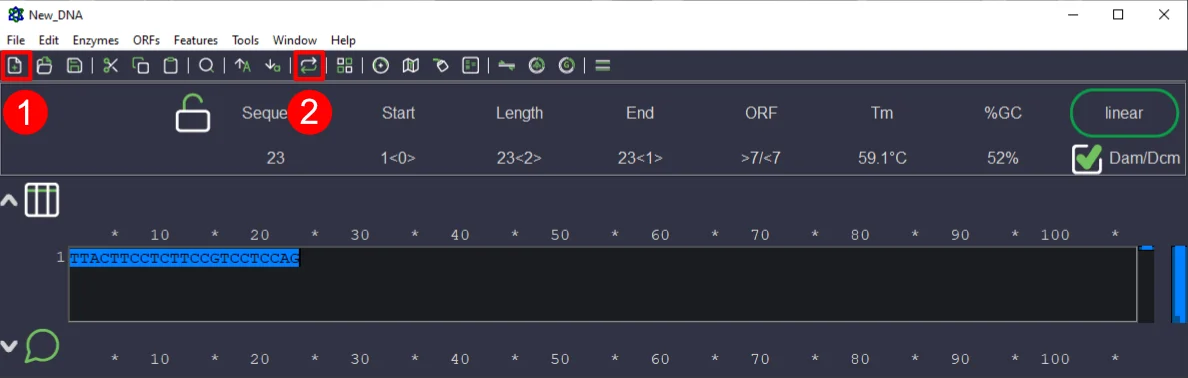This screenshot has height=378, width=1188.
Task: Expand the comments panel with the down chevron
Action: click(x=9, y=345)
